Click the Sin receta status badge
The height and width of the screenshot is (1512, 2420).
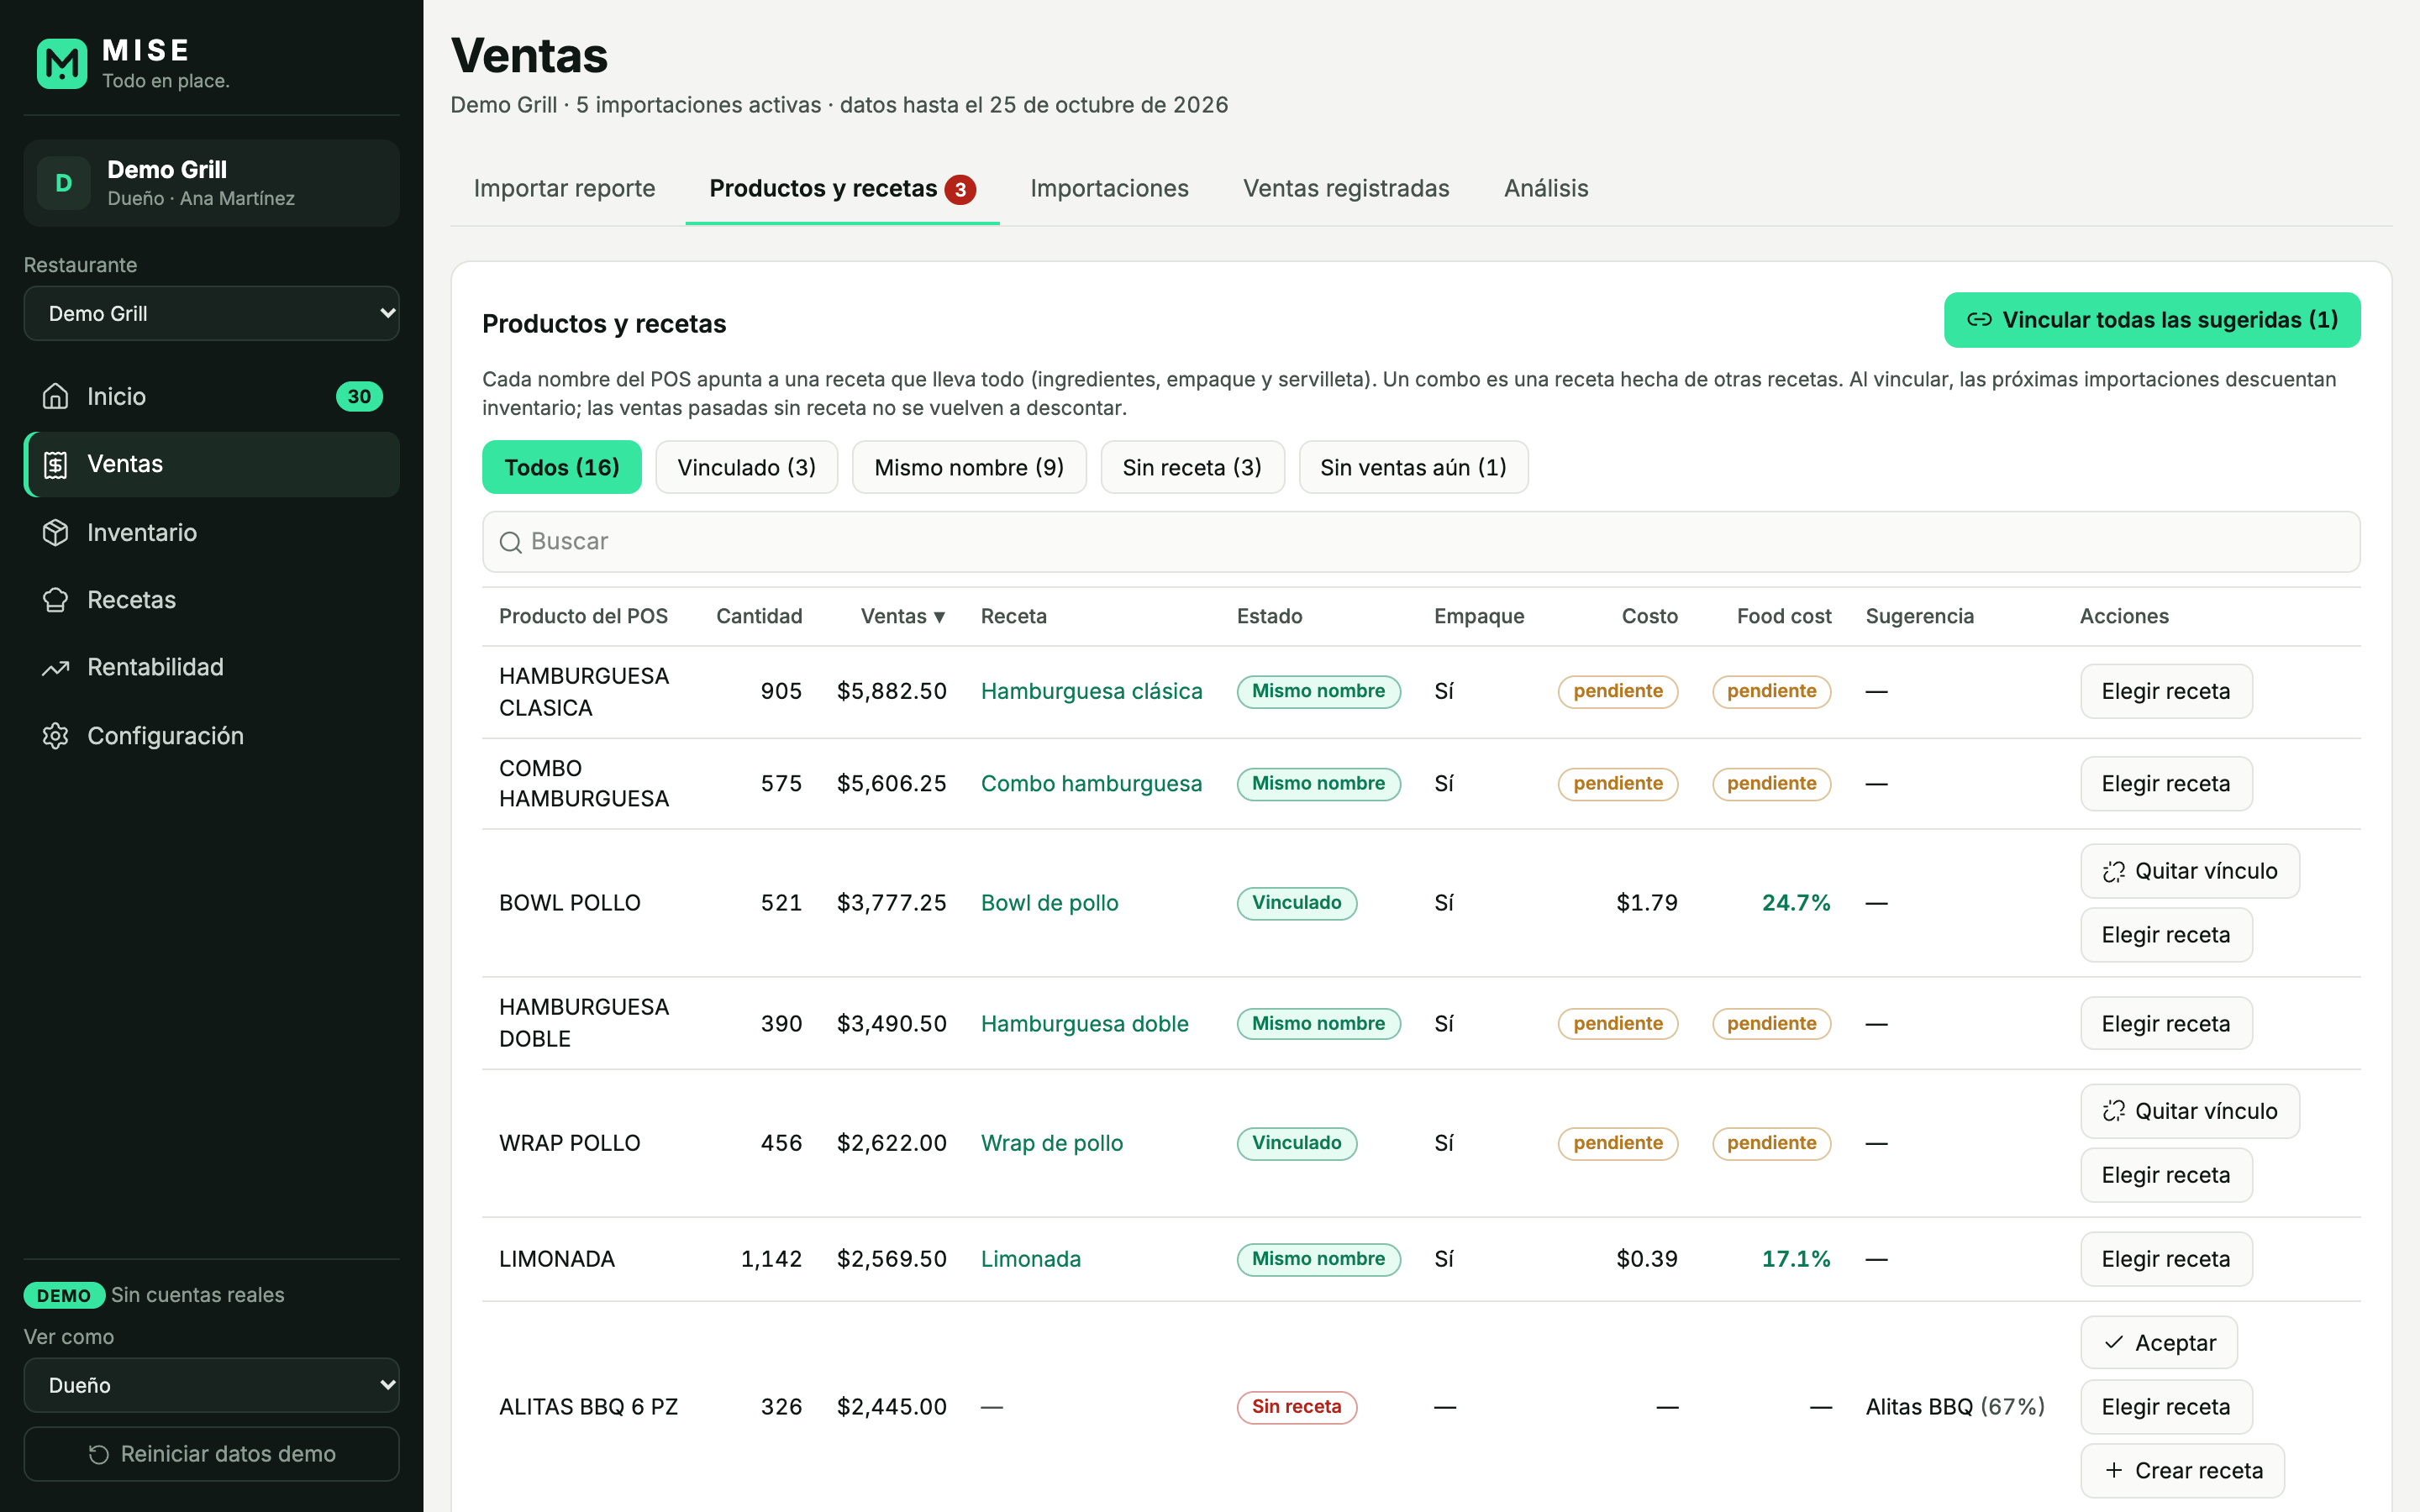pyautogui.click(x=1296, y=1407)
